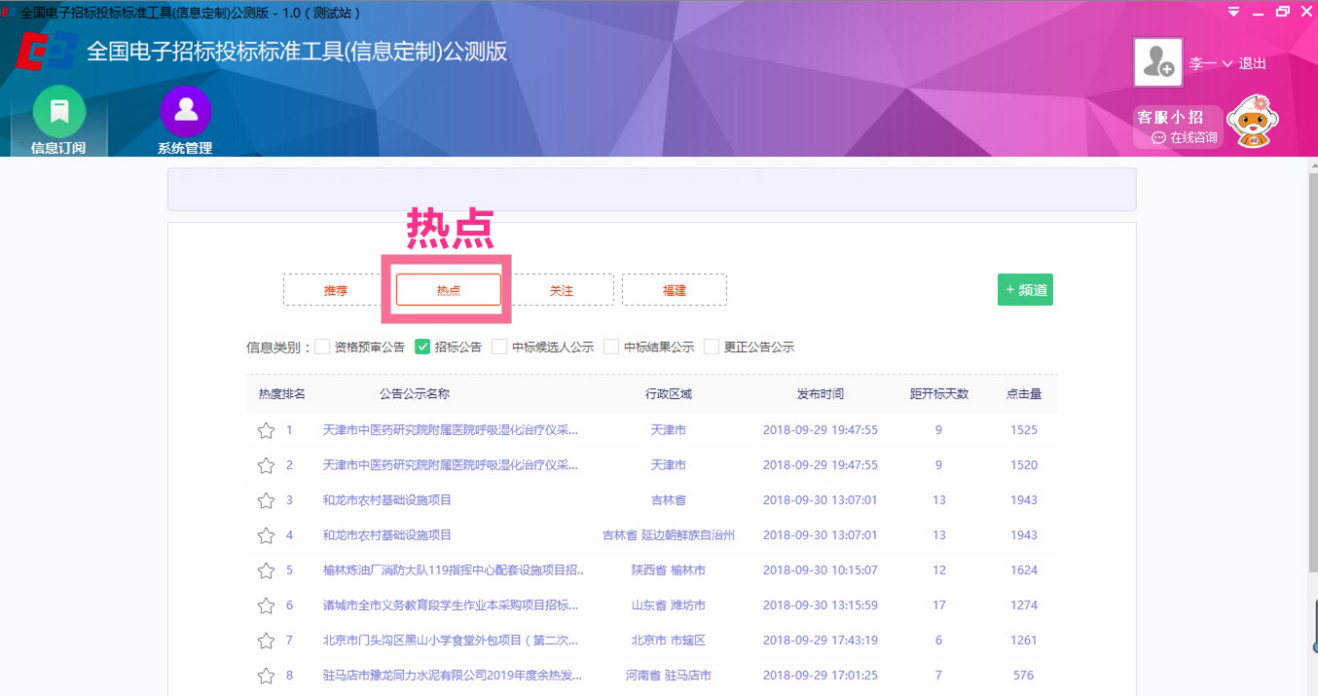This screenshot has width=1318, height=696.
Task: Star the 北京市门头沟区 announcement
Action: pyautogui.click(x=266, y=640)
